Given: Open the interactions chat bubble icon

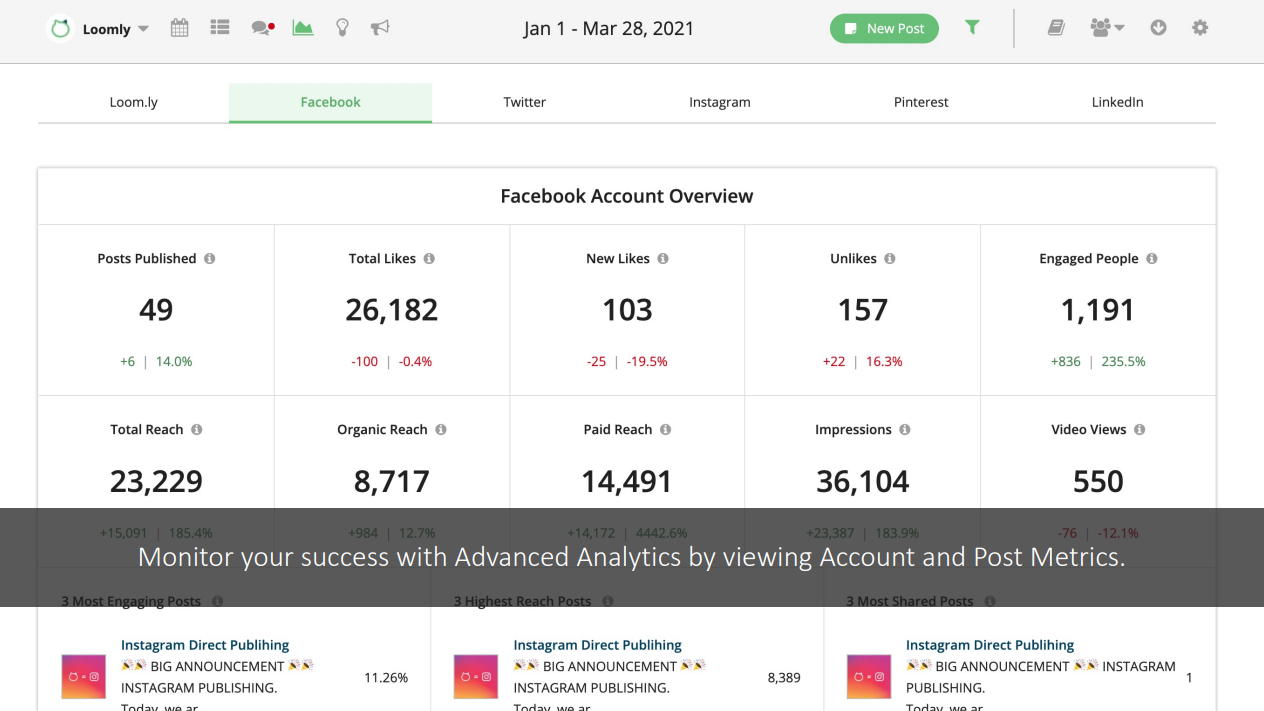Looking at the screenshot, I should [x=262, y=28].
